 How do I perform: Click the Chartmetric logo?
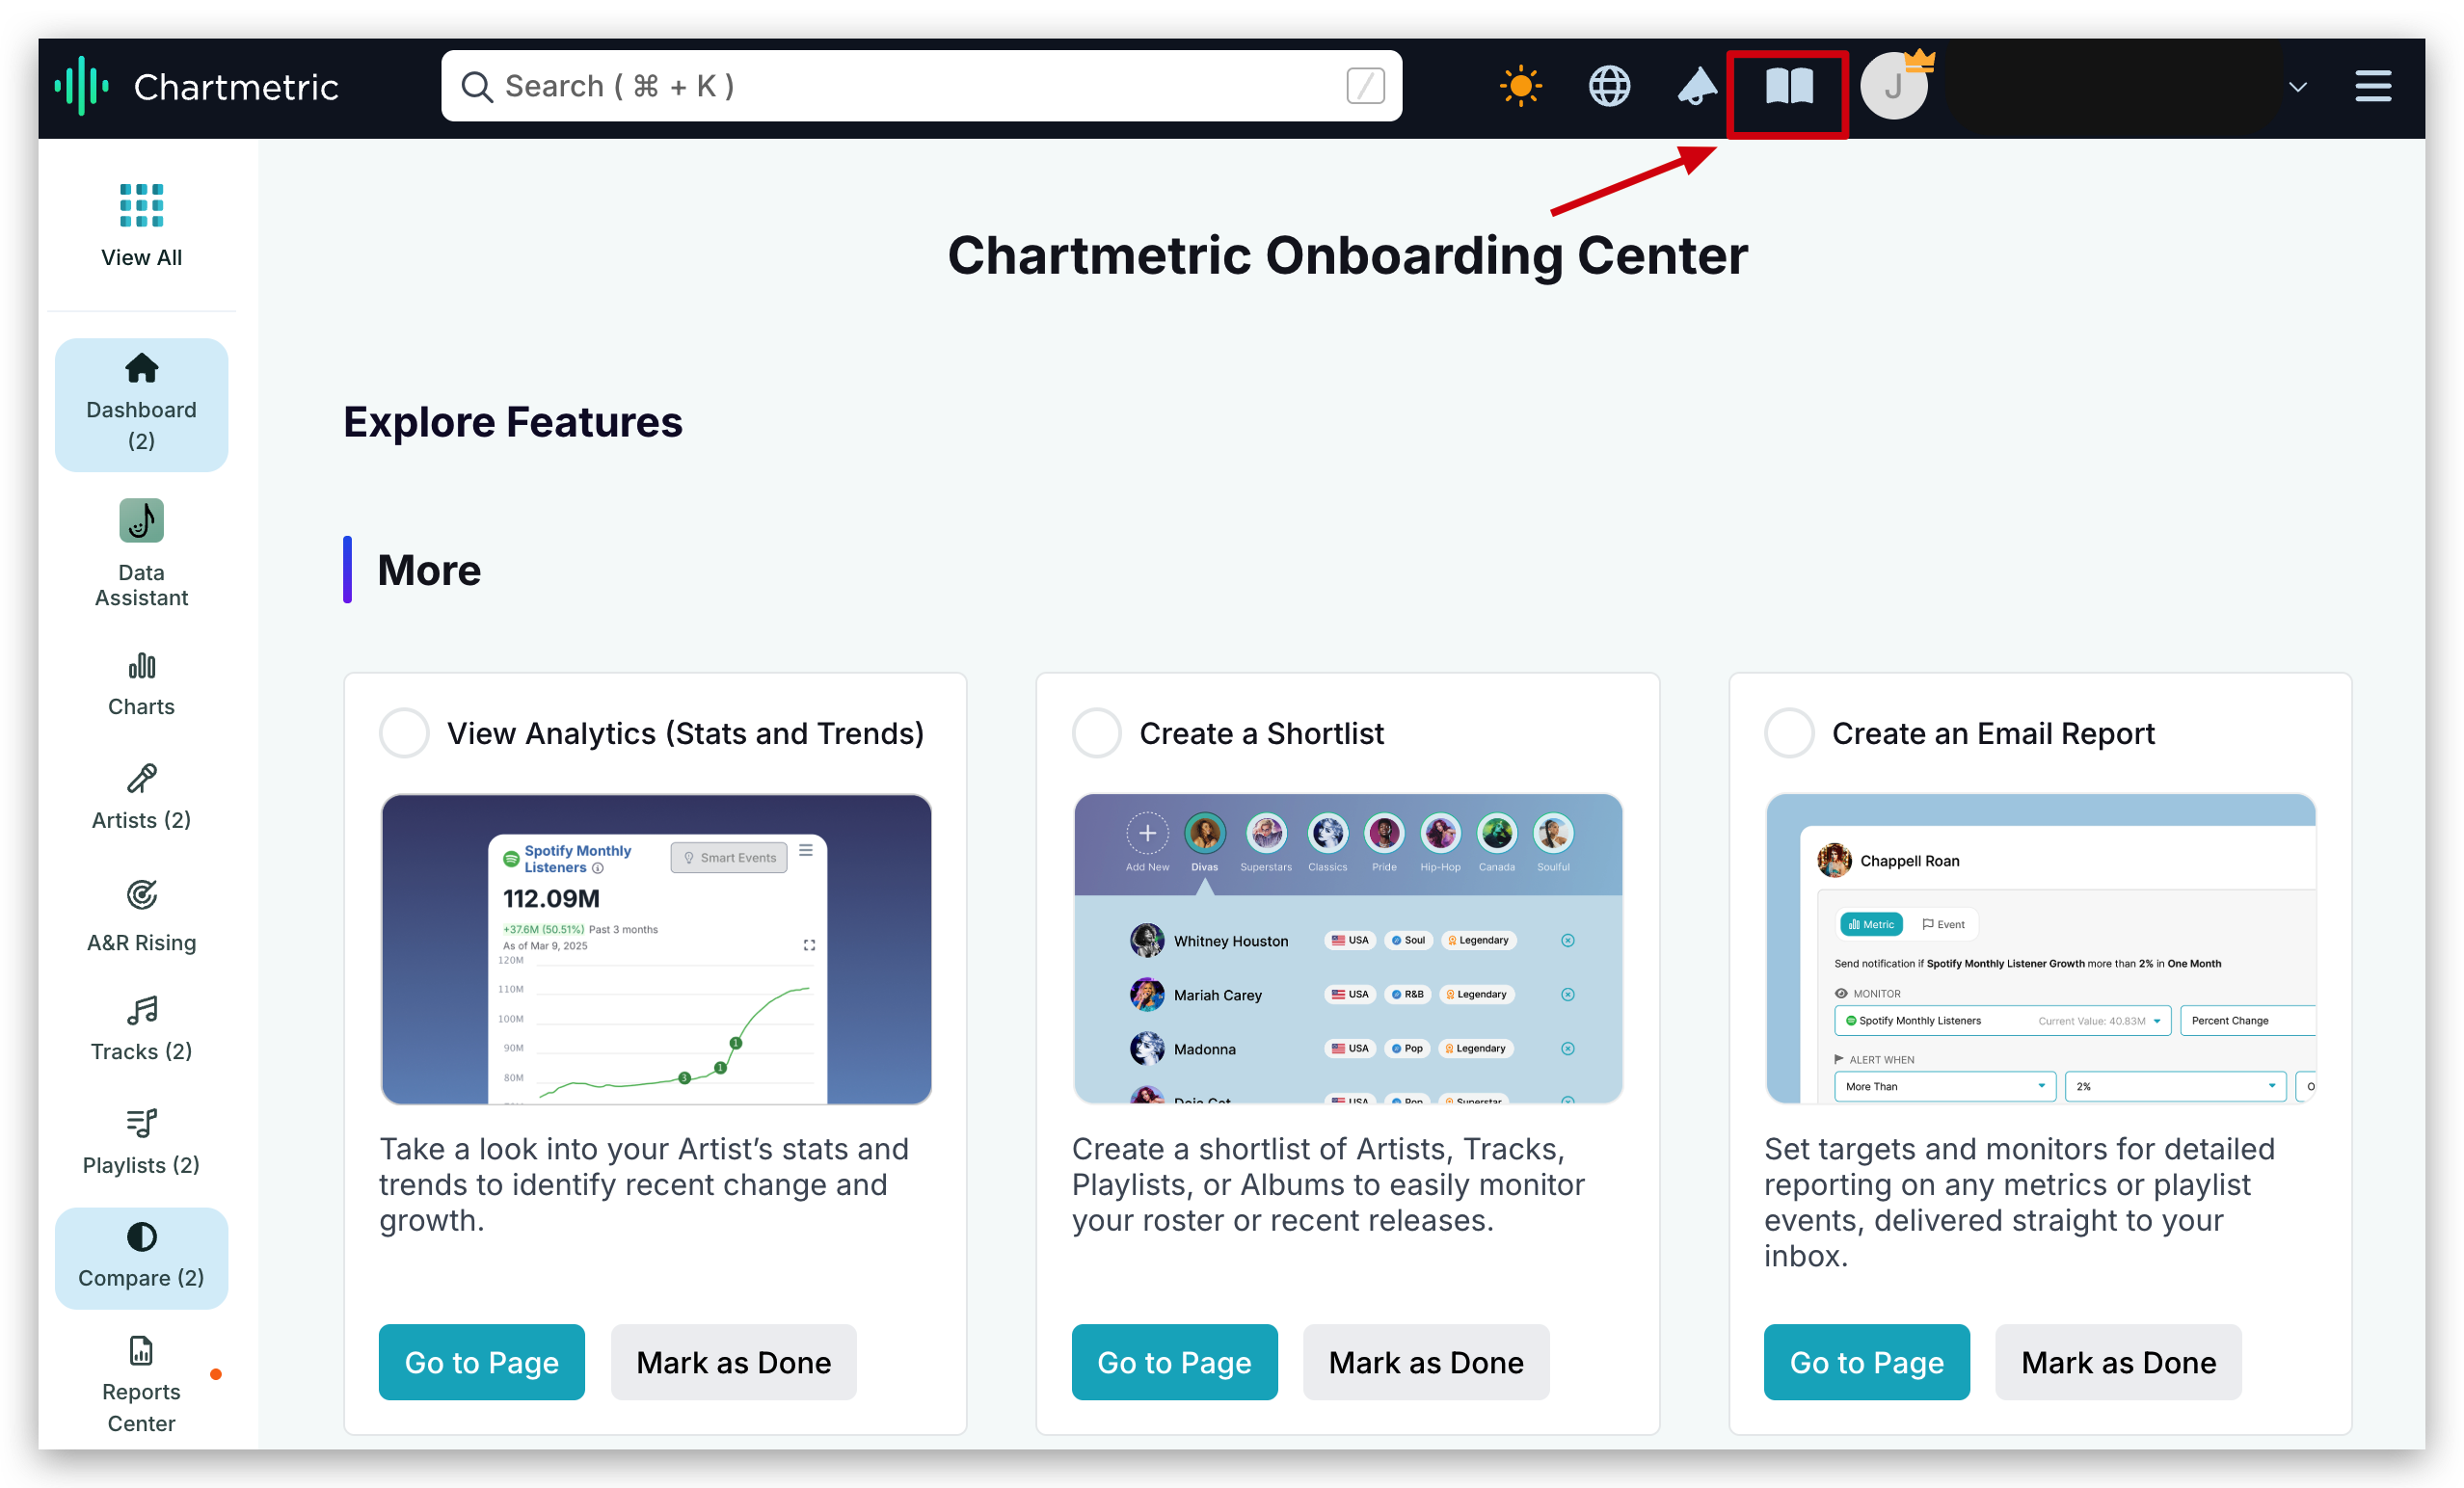(x=197, y=87)
